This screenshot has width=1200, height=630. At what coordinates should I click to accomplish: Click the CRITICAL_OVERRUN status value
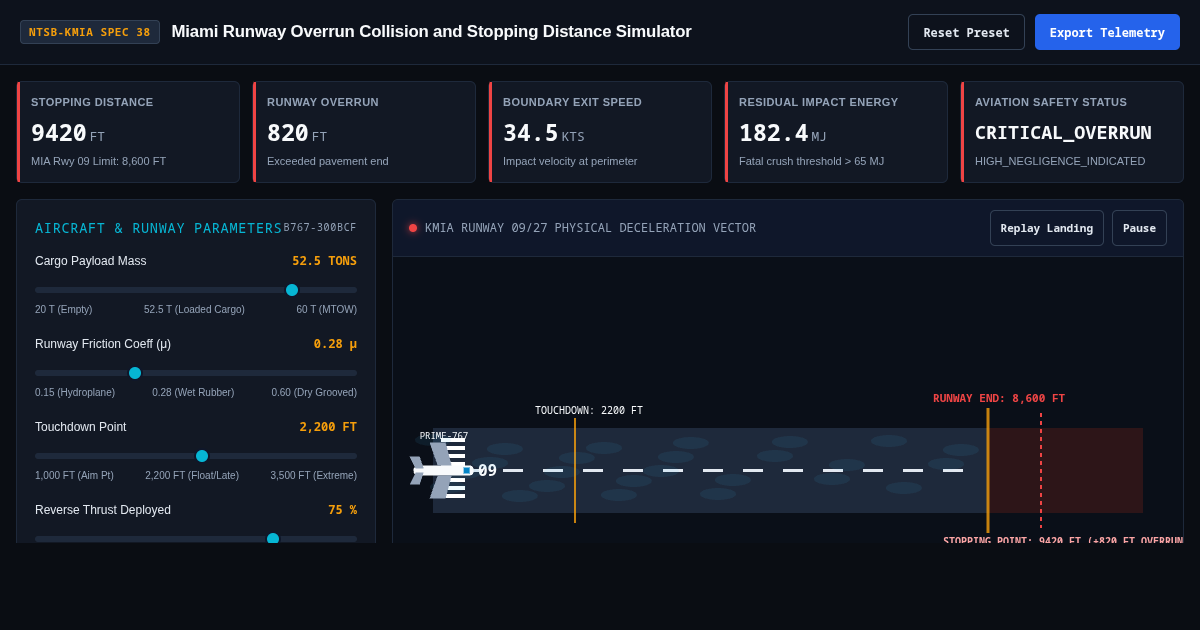pyautogui.click(x=1063, y=133)
